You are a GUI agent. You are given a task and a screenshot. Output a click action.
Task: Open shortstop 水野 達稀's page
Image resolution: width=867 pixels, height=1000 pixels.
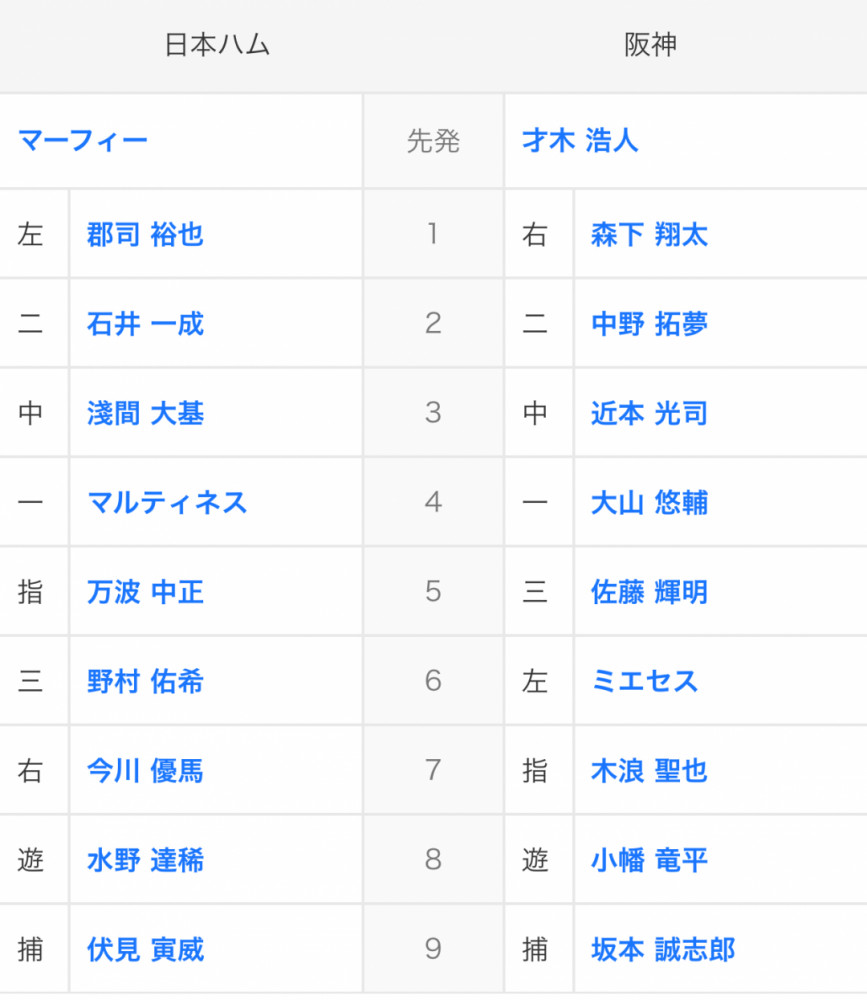tap(146, 860)
